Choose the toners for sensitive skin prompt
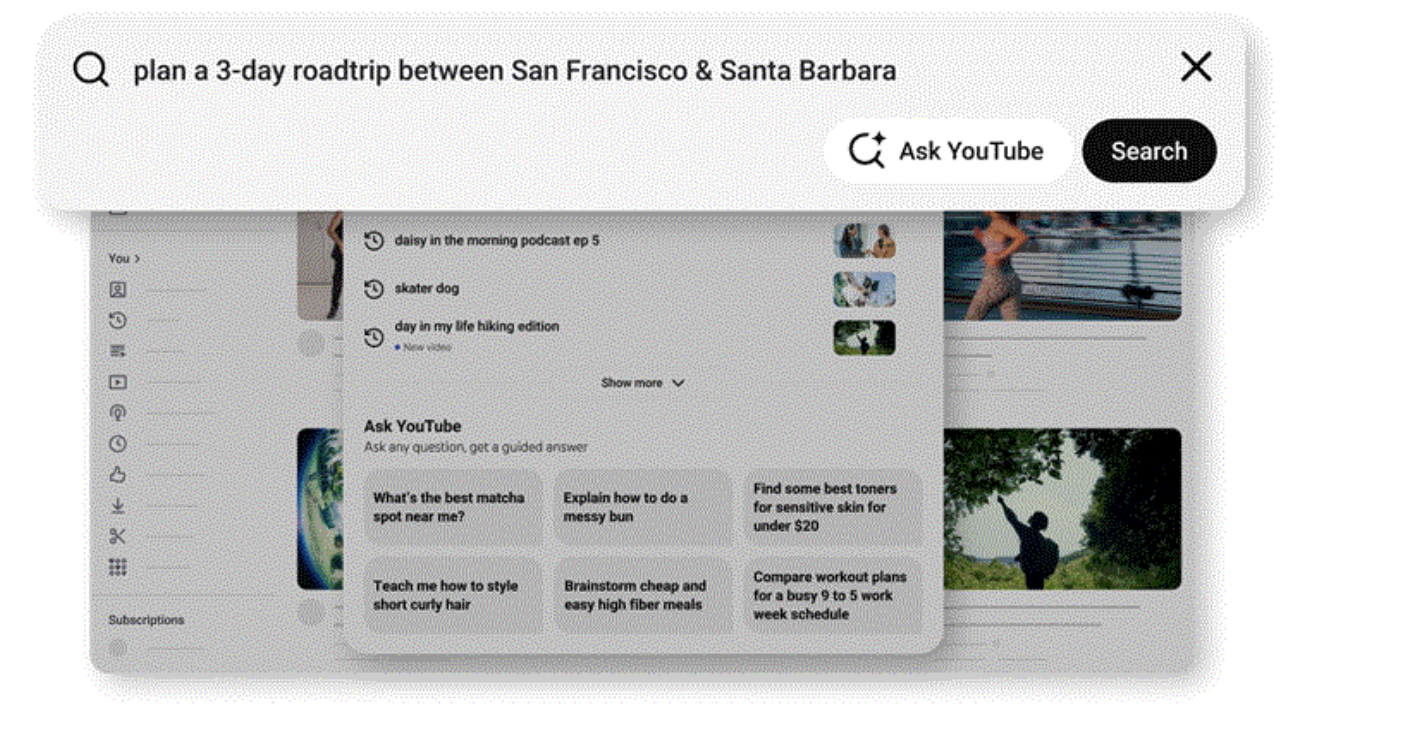The height and width of the screenshot is (744, 1402). pos(833,507)
